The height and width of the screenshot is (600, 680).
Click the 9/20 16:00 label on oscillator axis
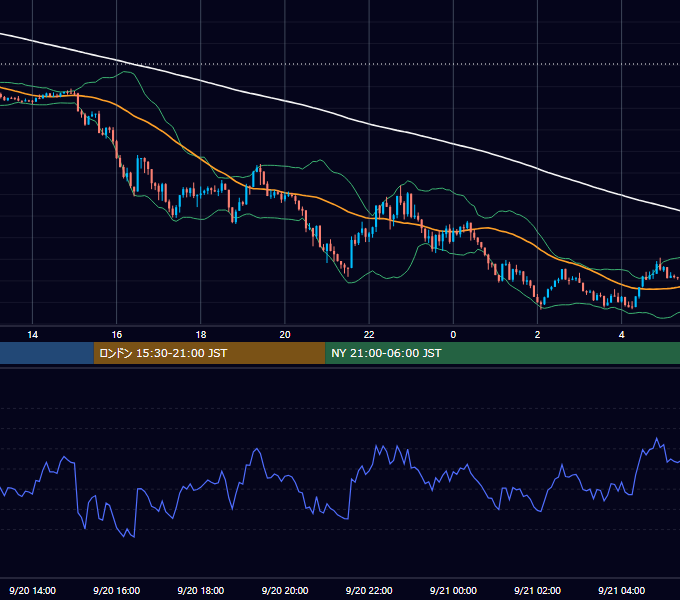point(117,590)
